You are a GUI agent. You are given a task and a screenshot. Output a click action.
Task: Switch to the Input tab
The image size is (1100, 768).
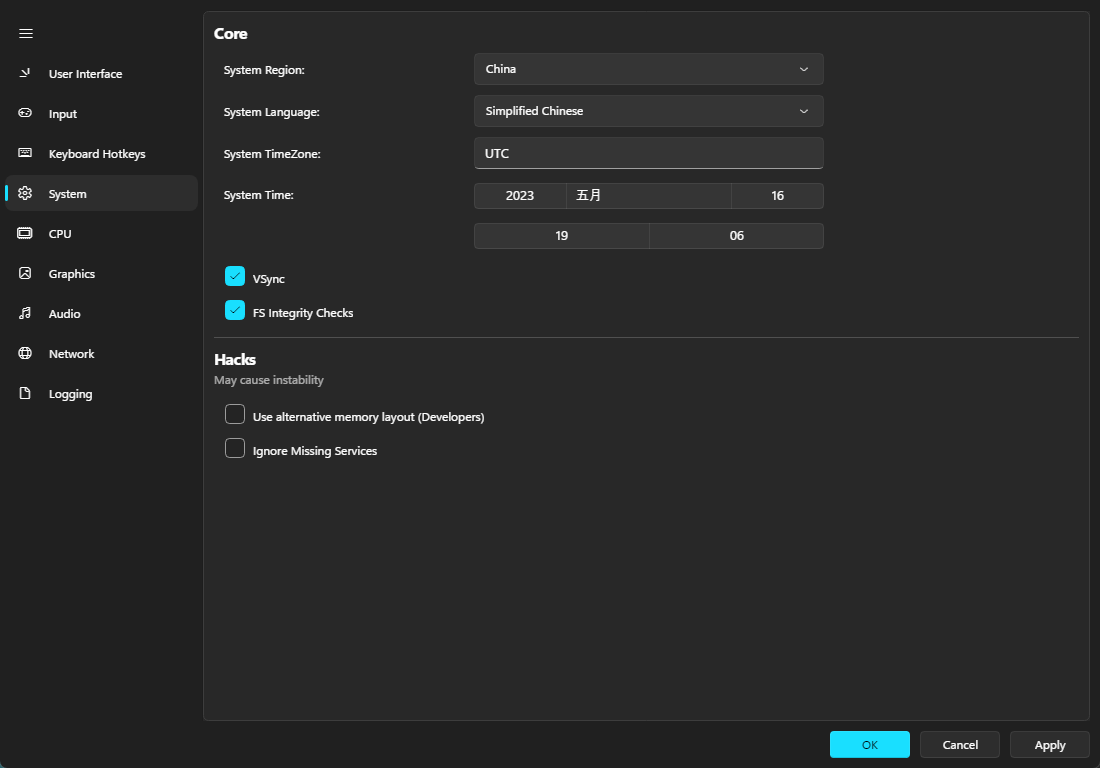pos(102,114)
